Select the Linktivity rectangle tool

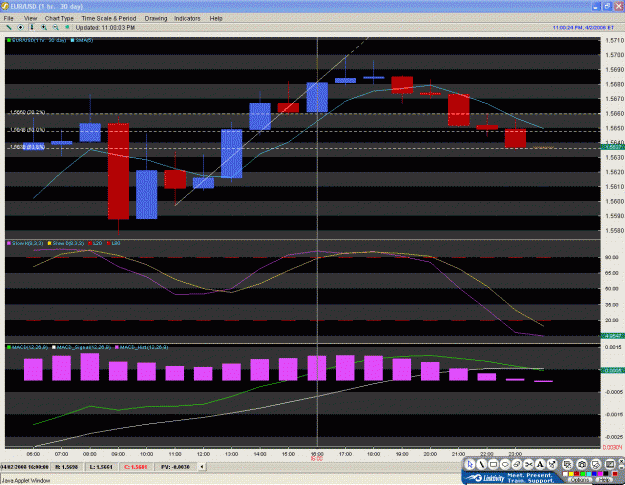(x=493, y=464)
